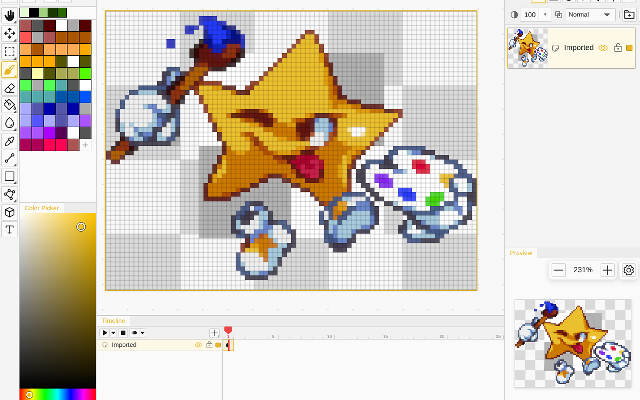Click the rainbow hue slider bar
This screenshot has height=400, width=640.
pyautogui.click(x=58, y=395)
